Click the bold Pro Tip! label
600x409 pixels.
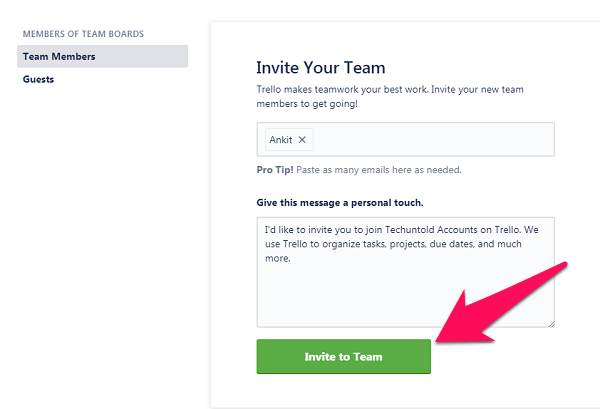pyautogui.click(x=275, y=170)
